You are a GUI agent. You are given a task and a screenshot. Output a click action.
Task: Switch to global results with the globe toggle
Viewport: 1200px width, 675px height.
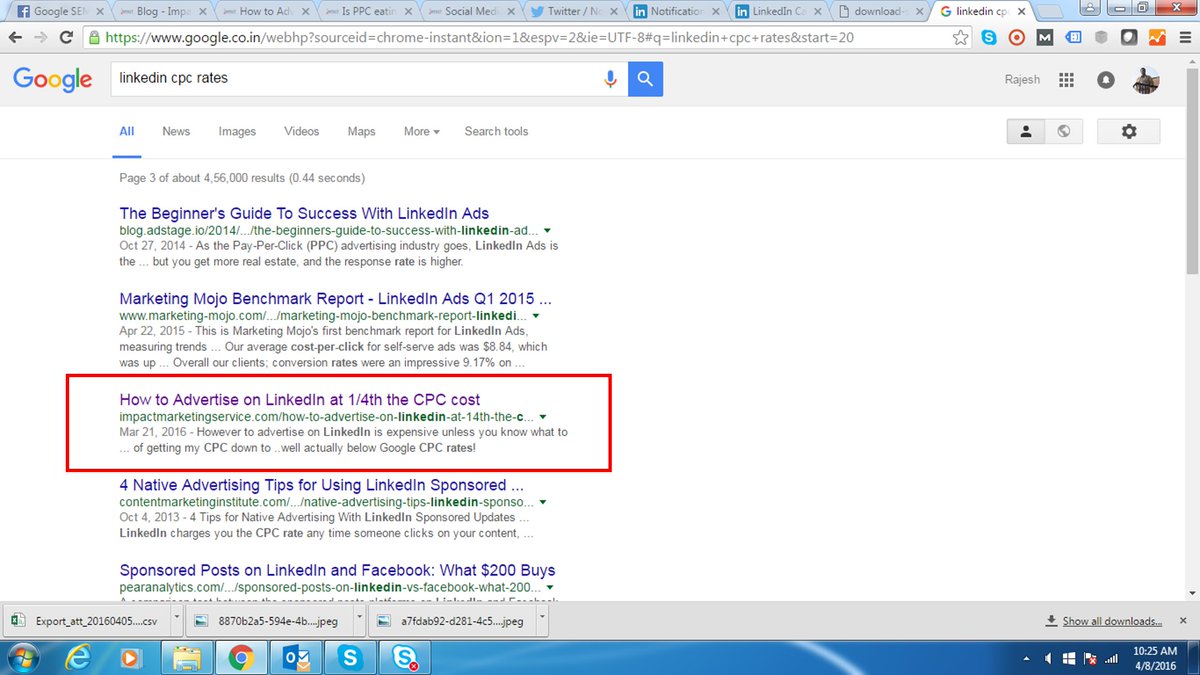click(1063, 131)
